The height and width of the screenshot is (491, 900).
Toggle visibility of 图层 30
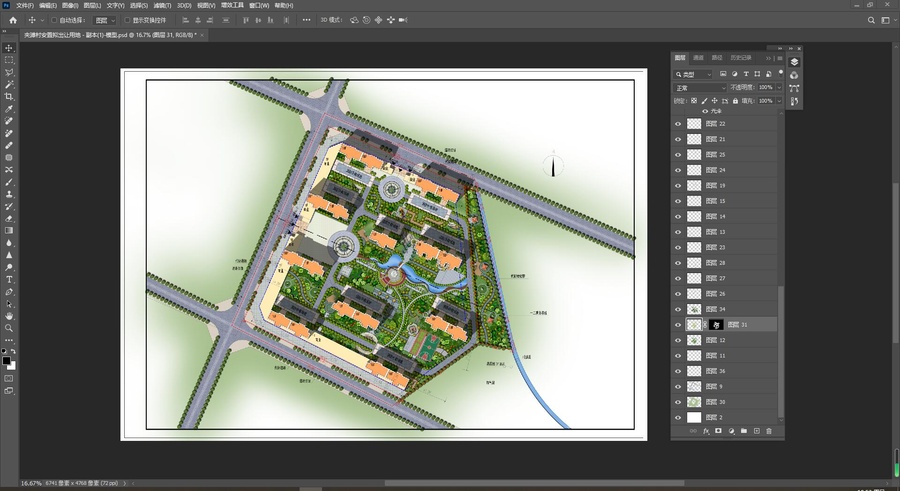click(x=678, y=402)
